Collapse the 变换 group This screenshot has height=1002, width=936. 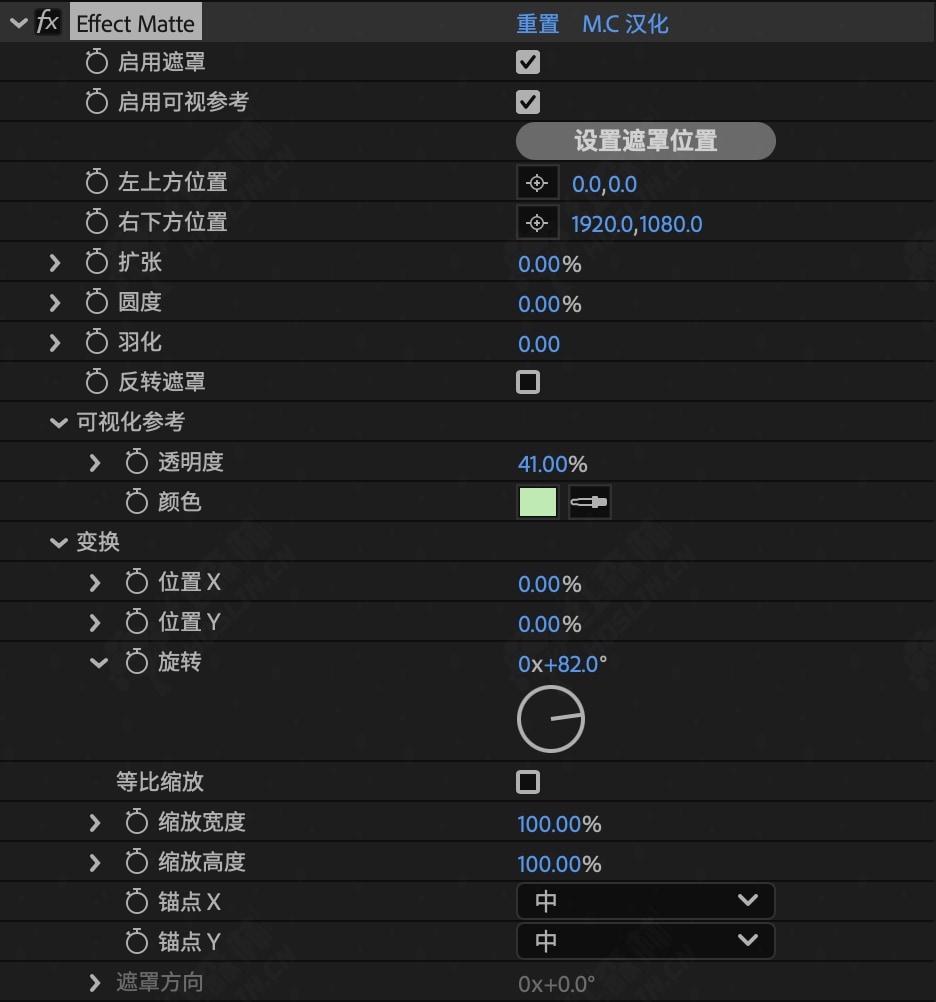point(59,543)
